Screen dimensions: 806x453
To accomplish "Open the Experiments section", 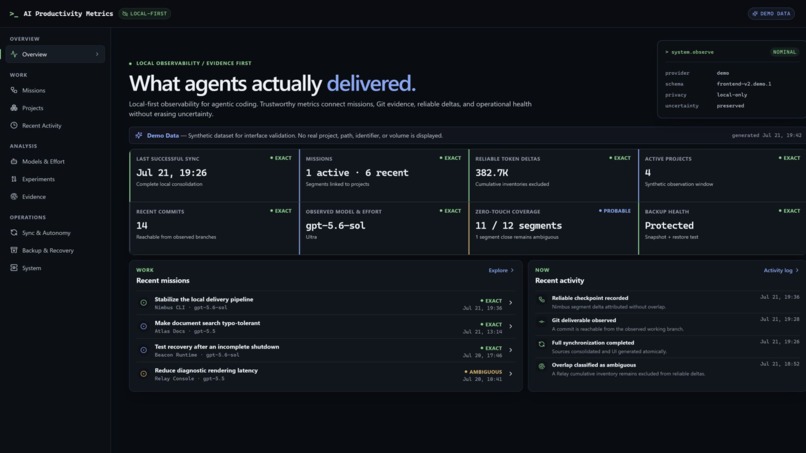I will (x=55, y=179).
